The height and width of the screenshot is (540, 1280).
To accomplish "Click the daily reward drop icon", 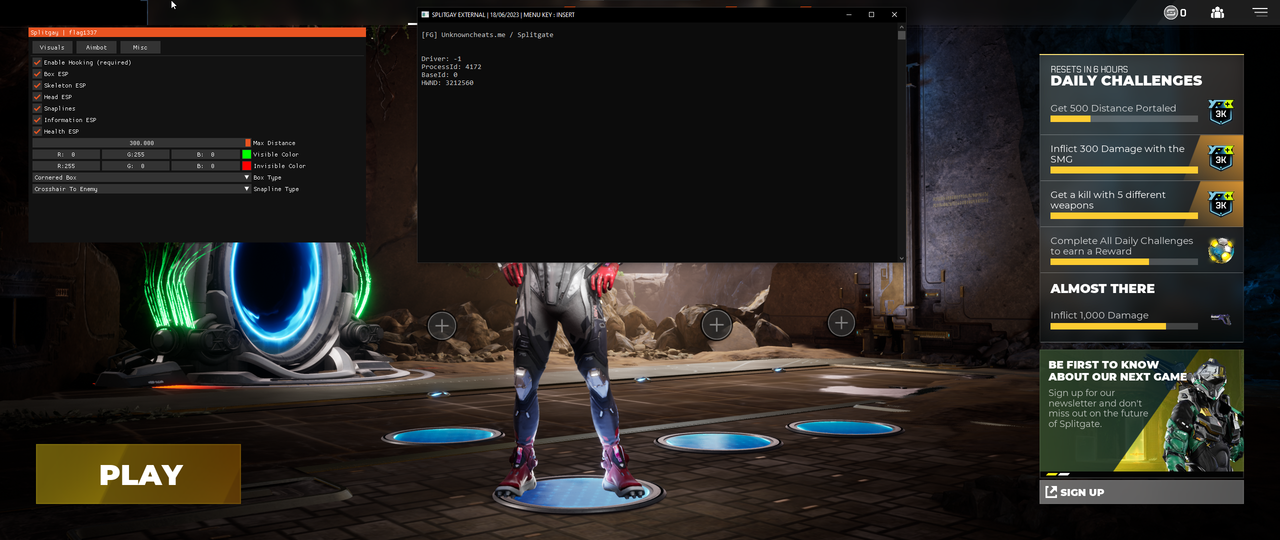I will [x=1220, y=250].
